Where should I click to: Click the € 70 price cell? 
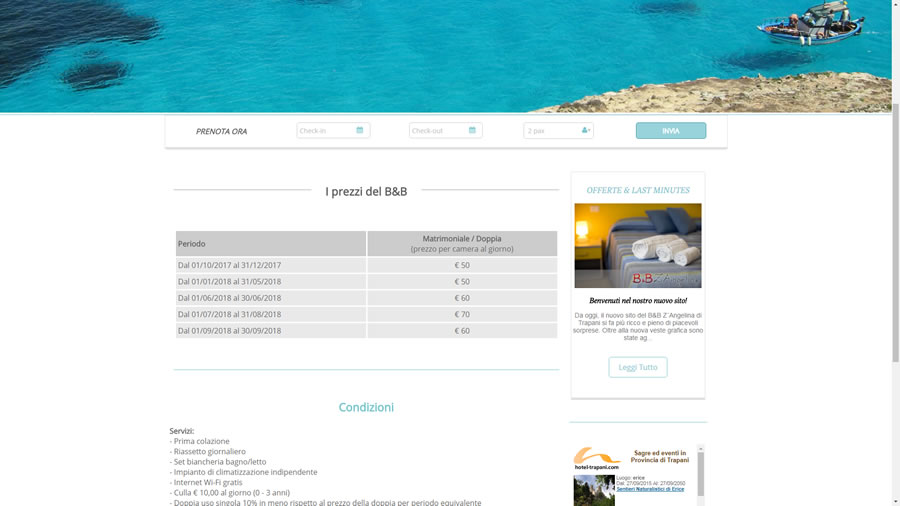pos(462,314)
